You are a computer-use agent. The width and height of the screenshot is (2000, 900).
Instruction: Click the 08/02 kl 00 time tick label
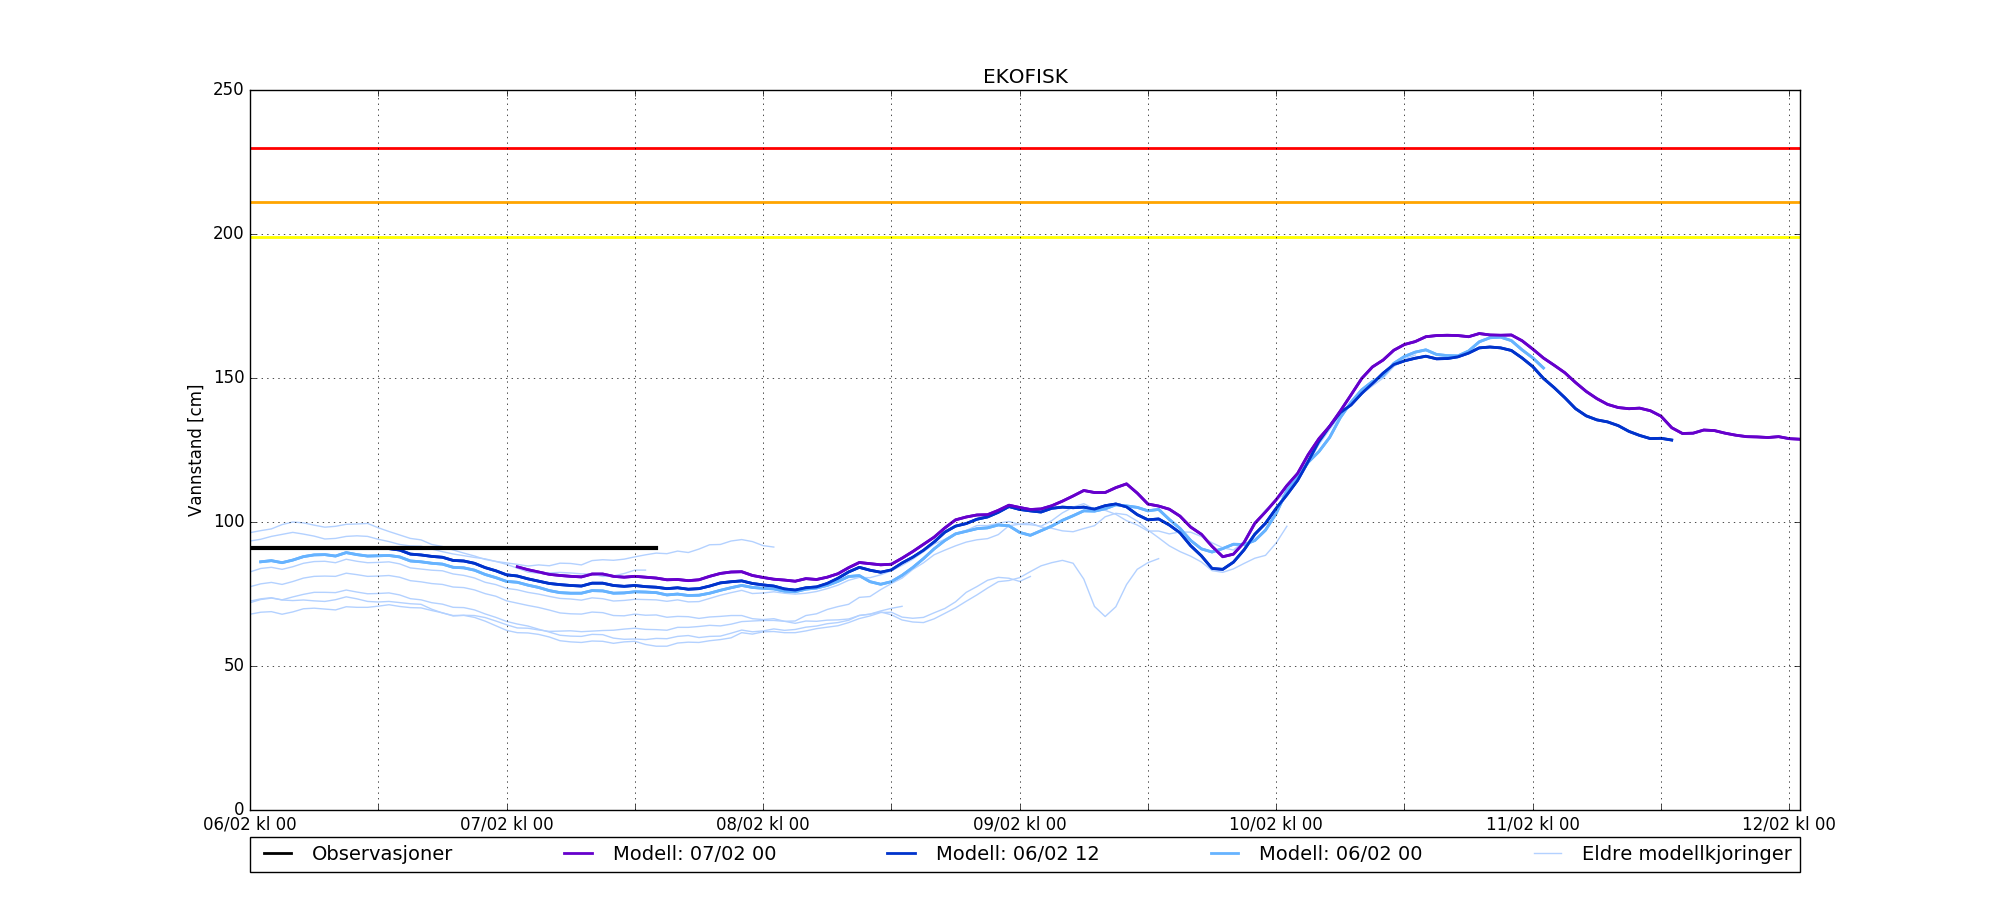pos(763,825)
